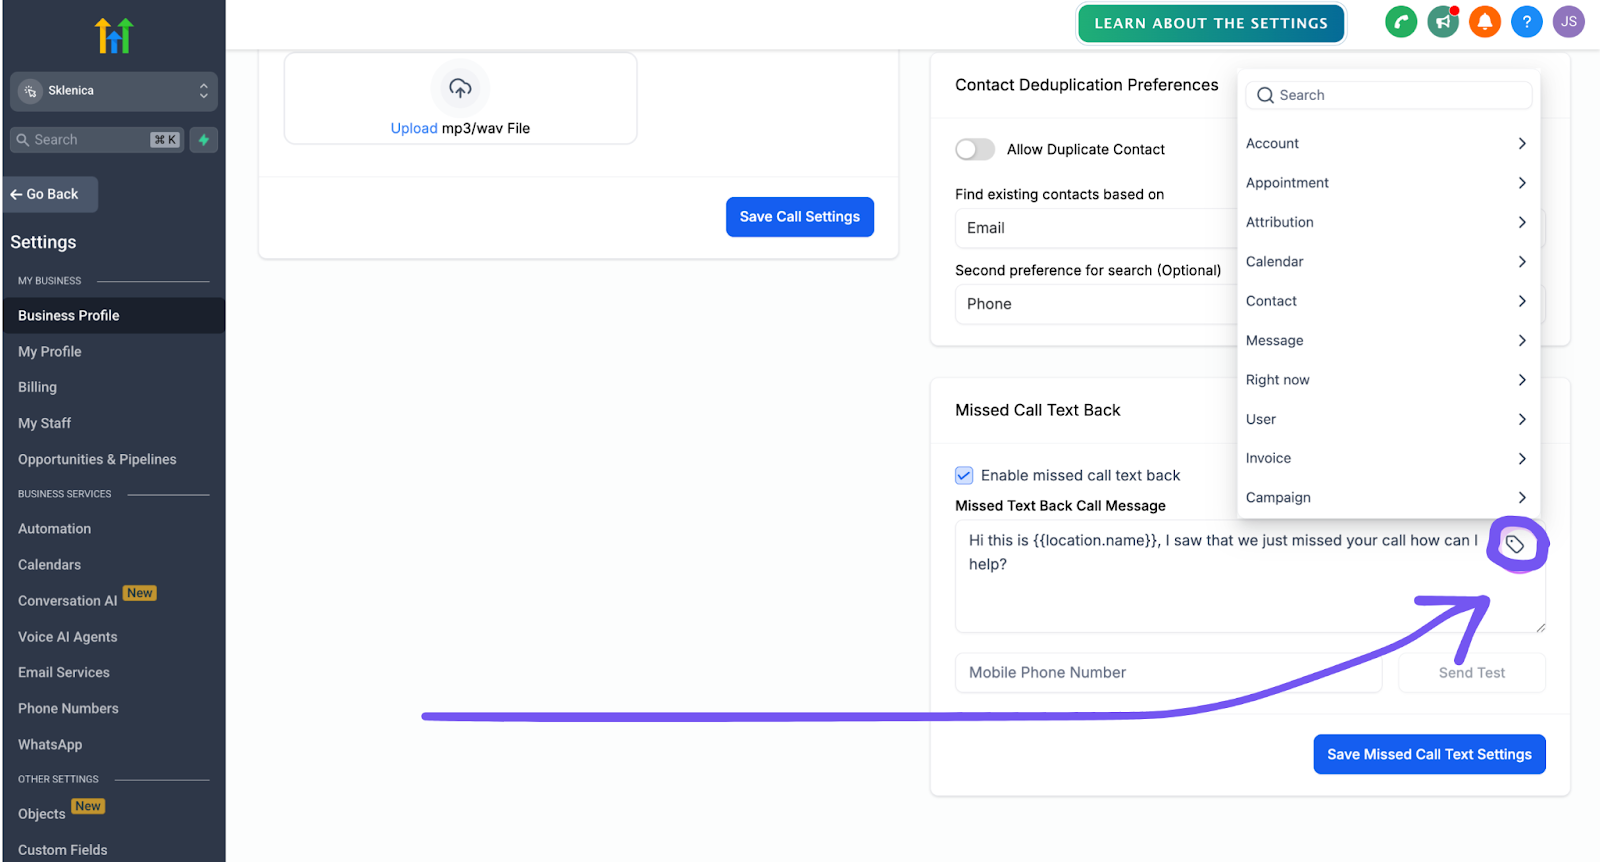This screenshot has width=1600, height=862.
Task: Click the magnifier icon in custom values search
Action: click(1265, 95)
